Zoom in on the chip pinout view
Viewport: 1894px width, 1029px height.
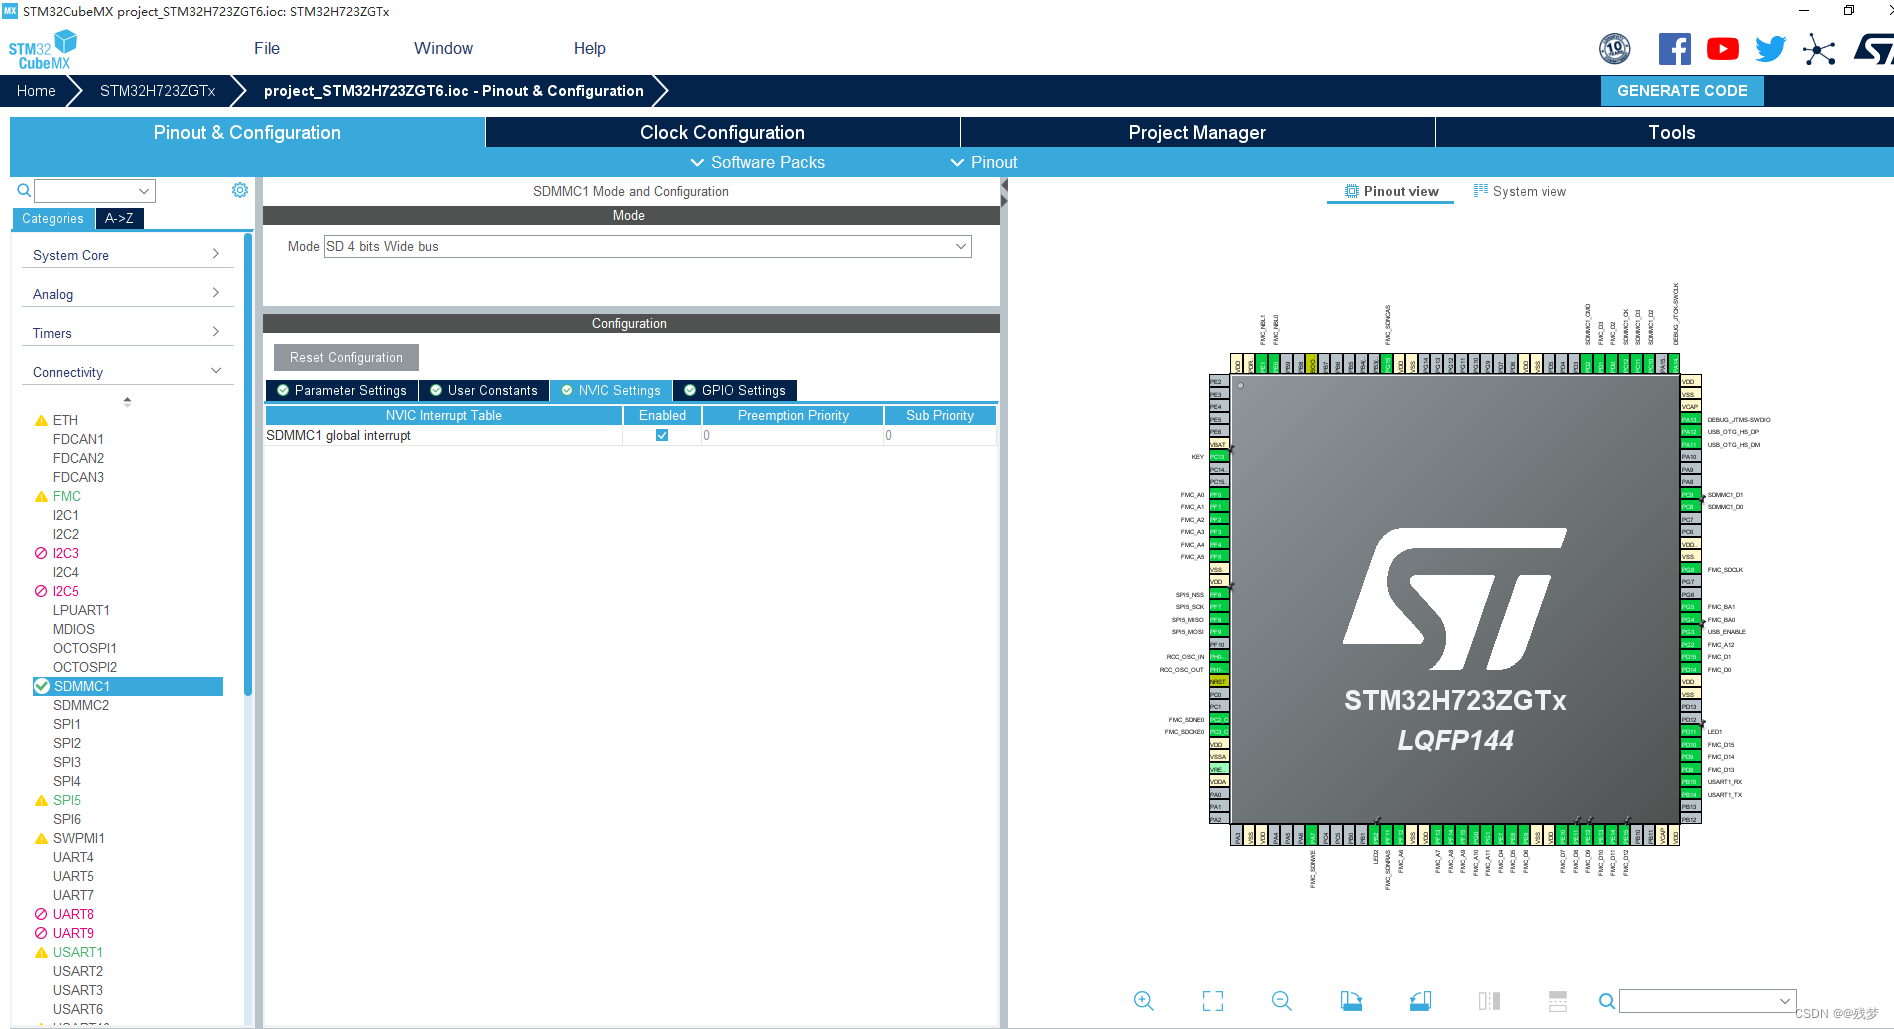point(1143,1001)
